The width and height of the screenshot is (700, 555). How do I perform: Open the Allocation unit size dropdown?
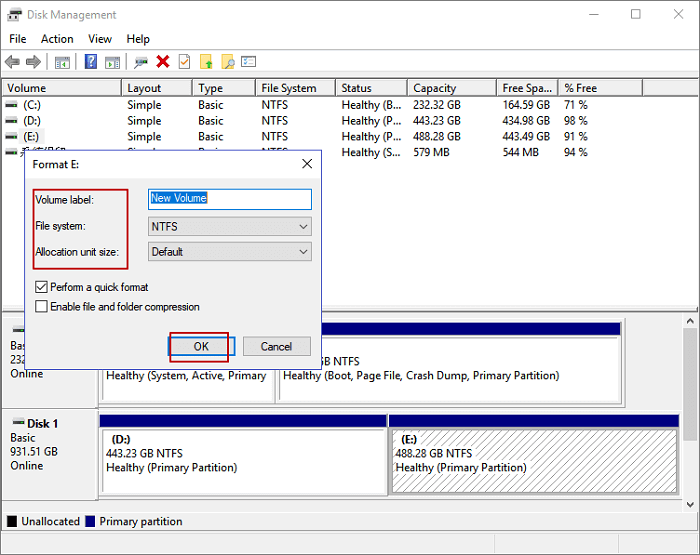coord(229,252)
